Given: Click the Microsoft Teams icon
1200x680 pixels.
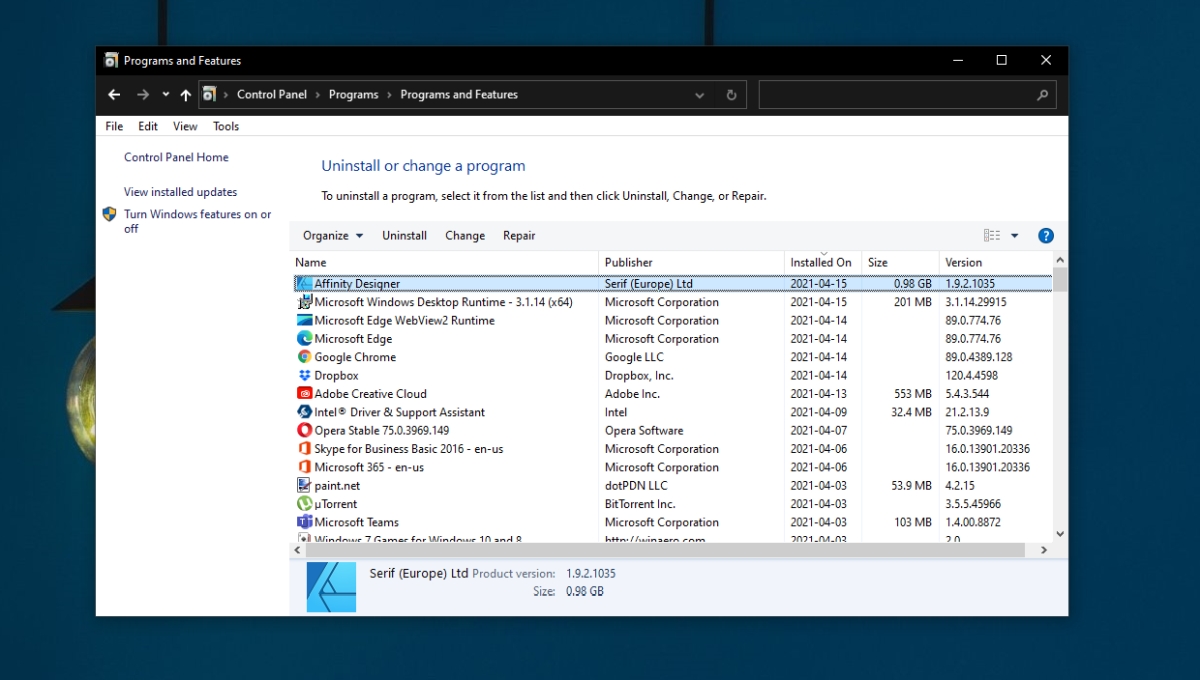Looking at the screenshot, I should coord(305,522).
